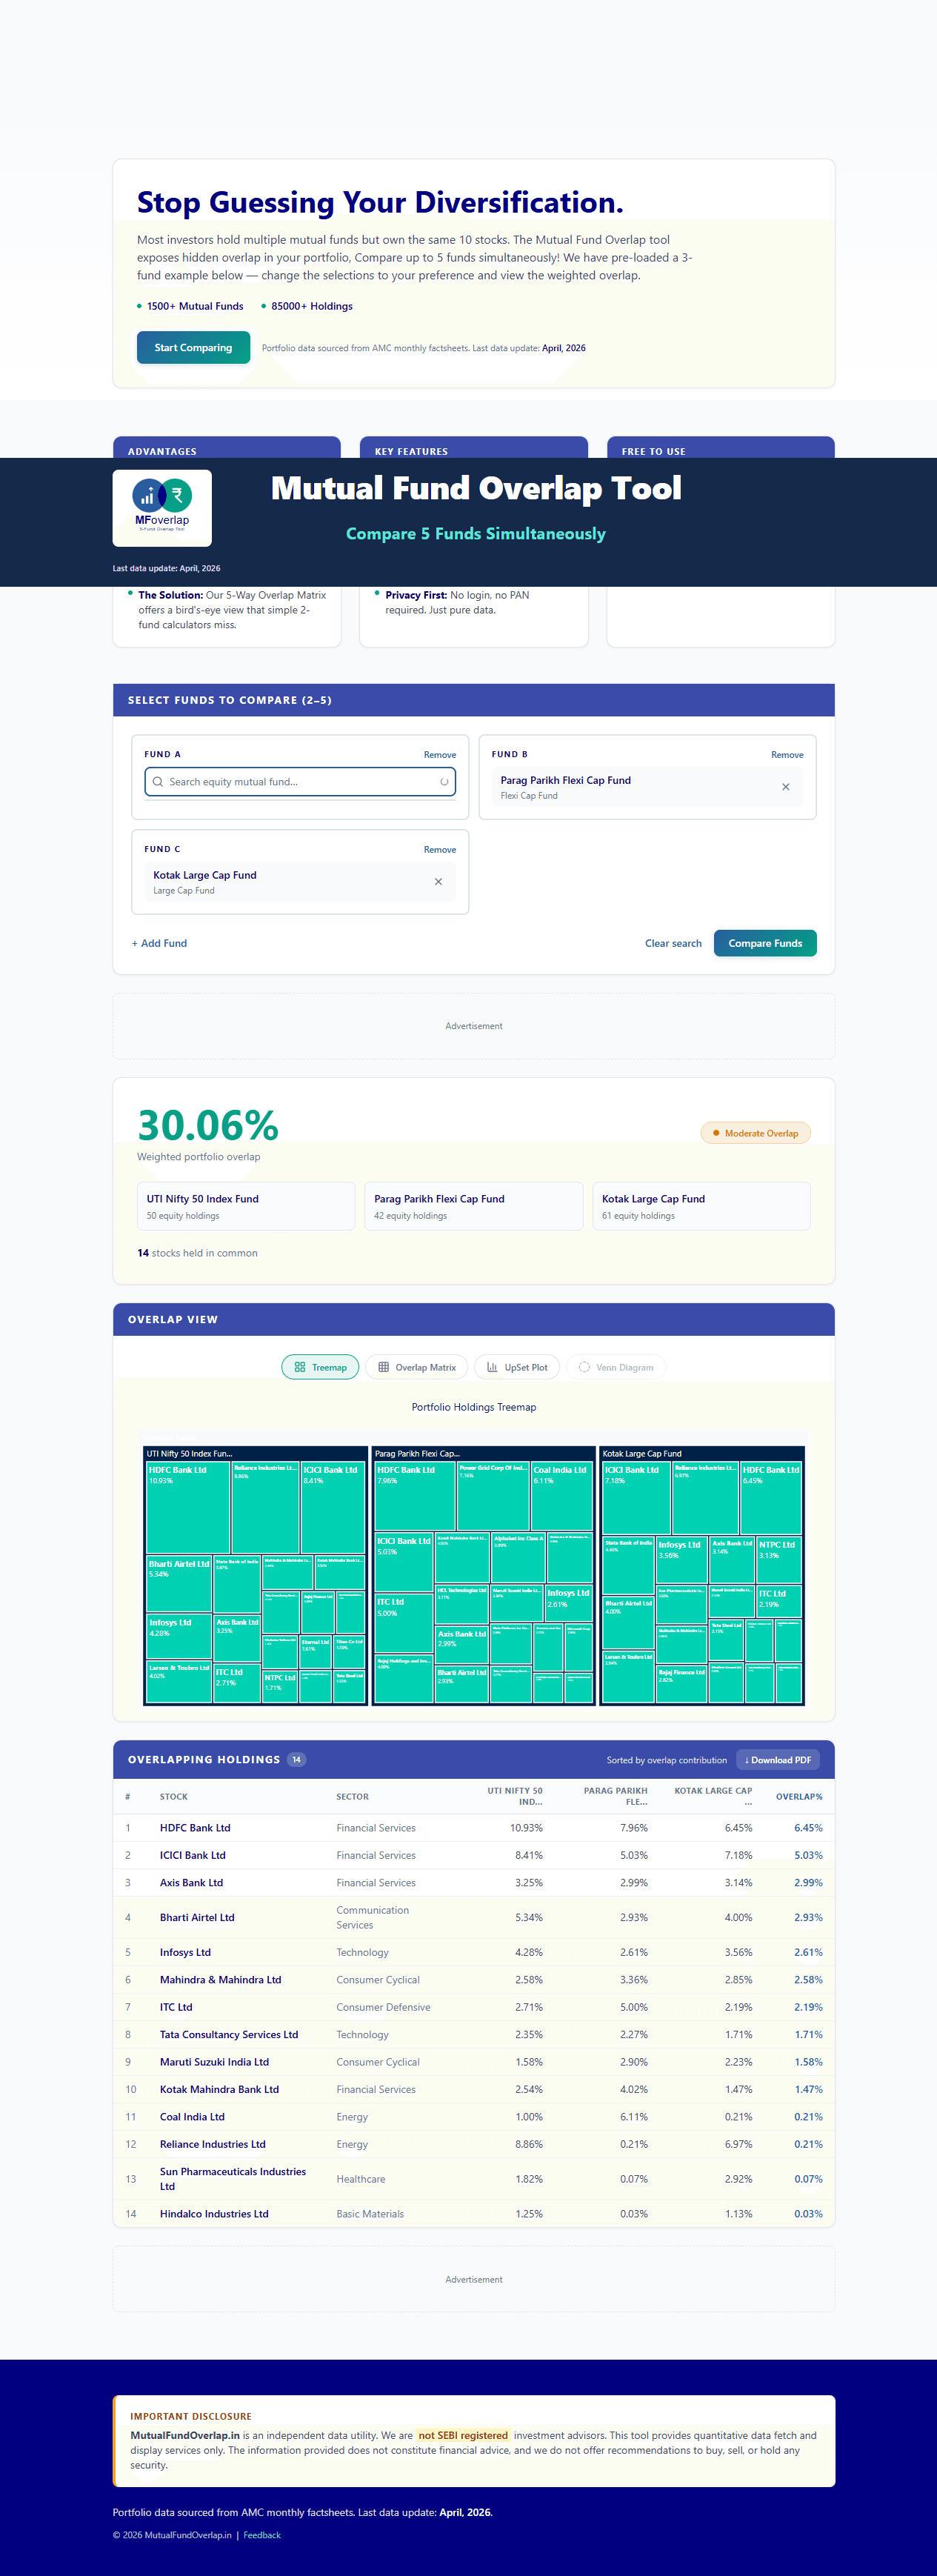Click NTPC Ltd tile in Kotak Large Cap treemap
The image size is (937, 2576).
point(779,1561)
